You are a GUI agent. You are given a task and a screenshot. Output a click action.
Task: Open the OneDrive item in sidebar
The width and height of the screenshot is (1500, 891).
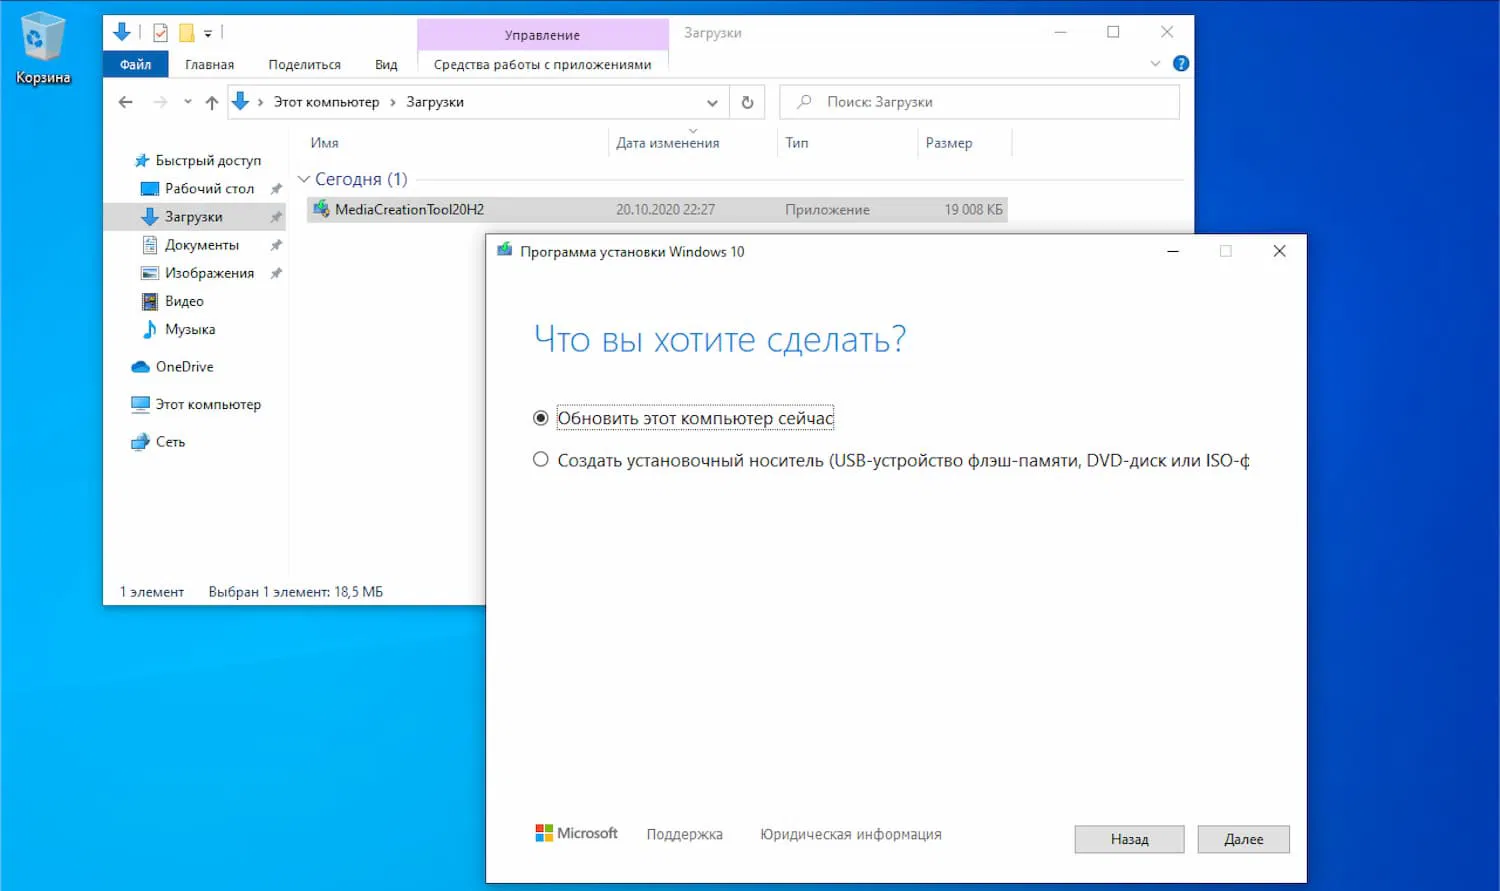pyautogui.click(x=184, y=366)
